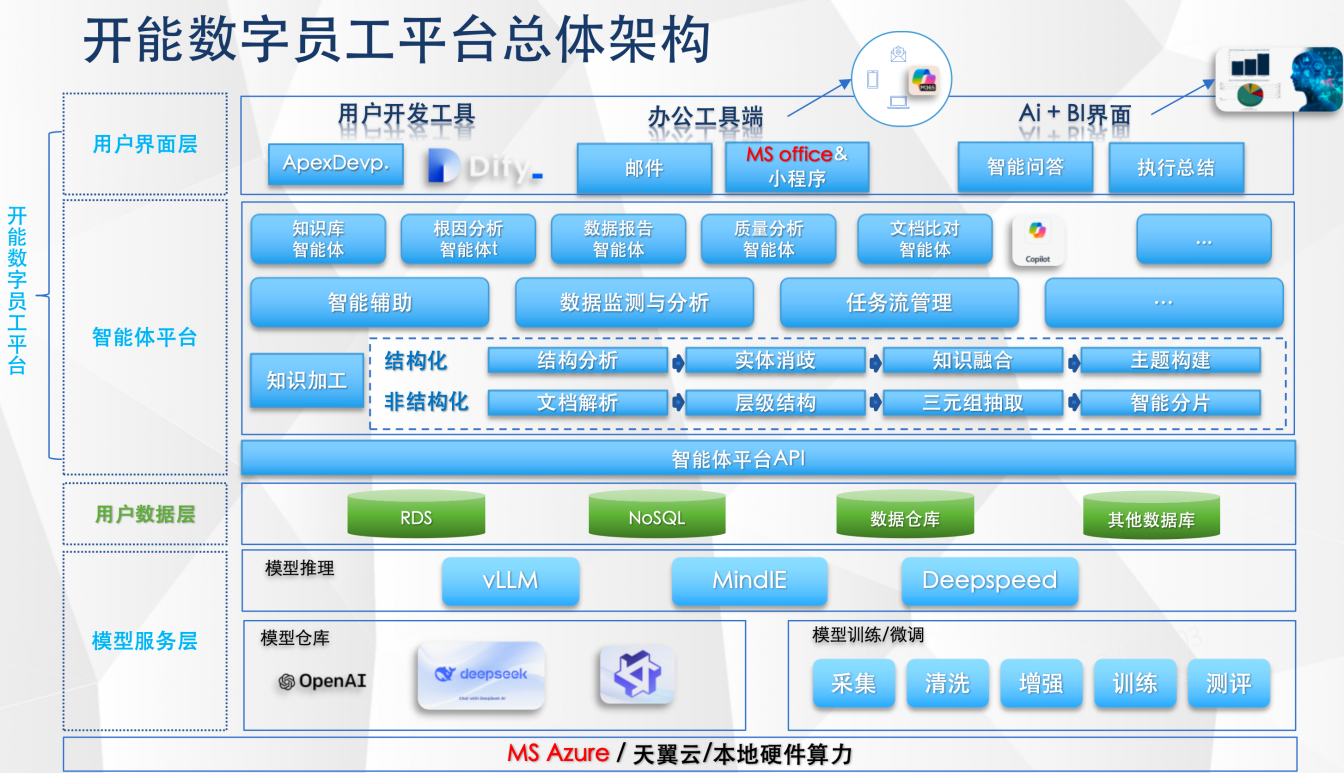Click the 用户界面层 layer label
Viewport: 1344px width, 773px height.
coord(145,144)
